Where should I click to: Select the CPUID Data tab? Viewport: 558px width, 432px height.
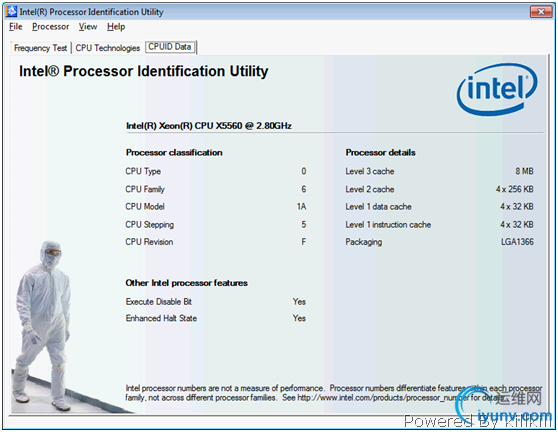click(170, 47)
